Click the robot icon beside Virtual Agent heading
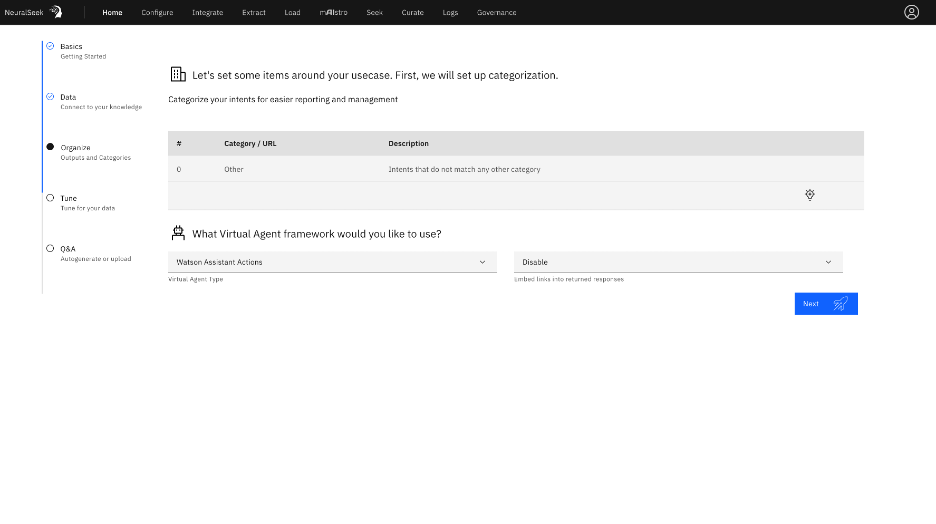The width and height of the screenshot is (936, 524). point(178,233)
